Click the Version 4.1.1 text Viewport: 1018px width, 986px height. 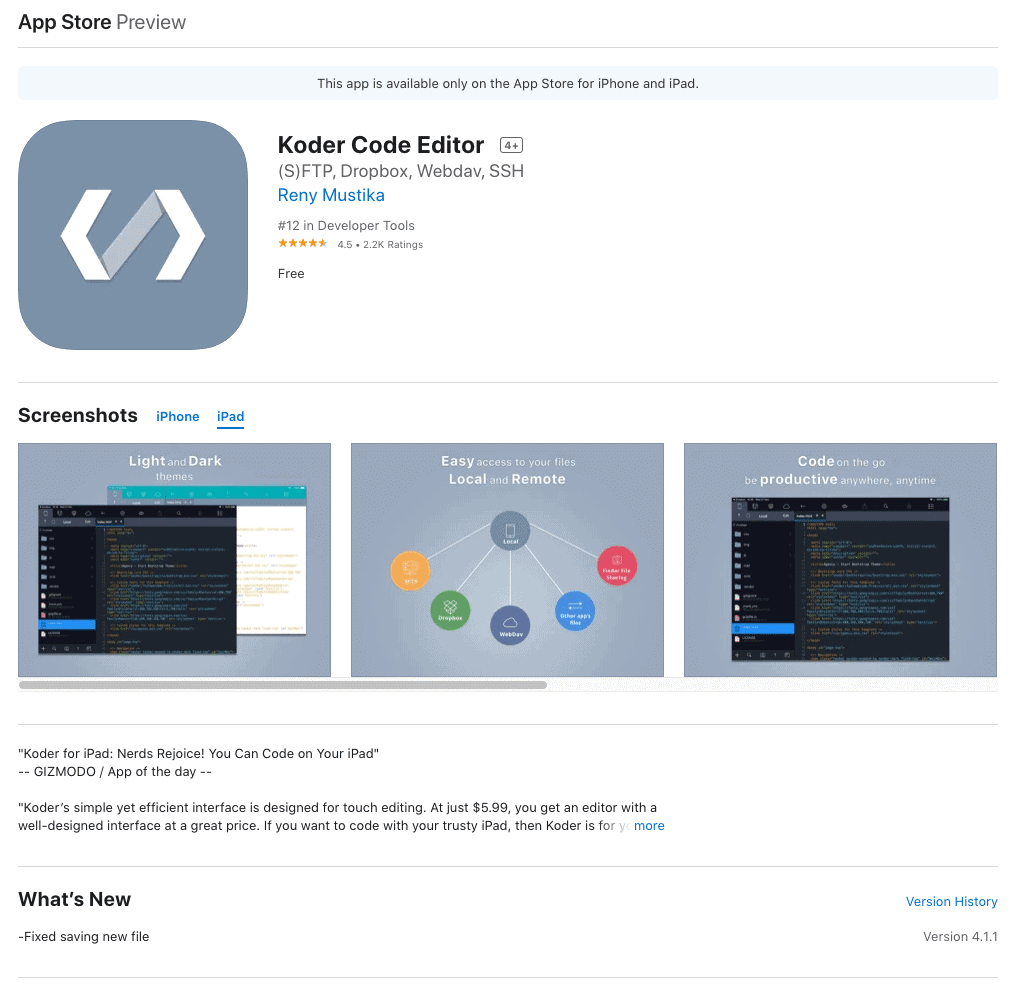[960, 937]
